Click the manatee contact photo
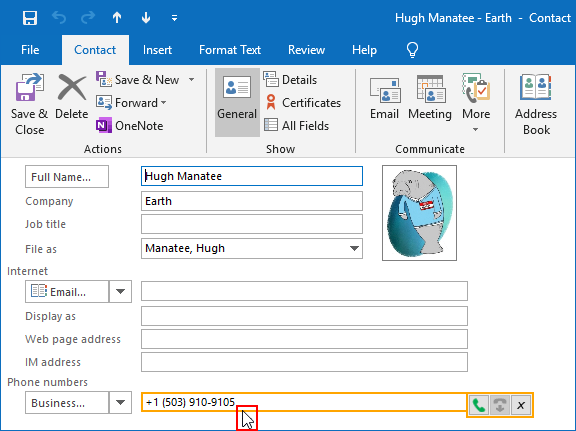576x431 pixels. 420,213
